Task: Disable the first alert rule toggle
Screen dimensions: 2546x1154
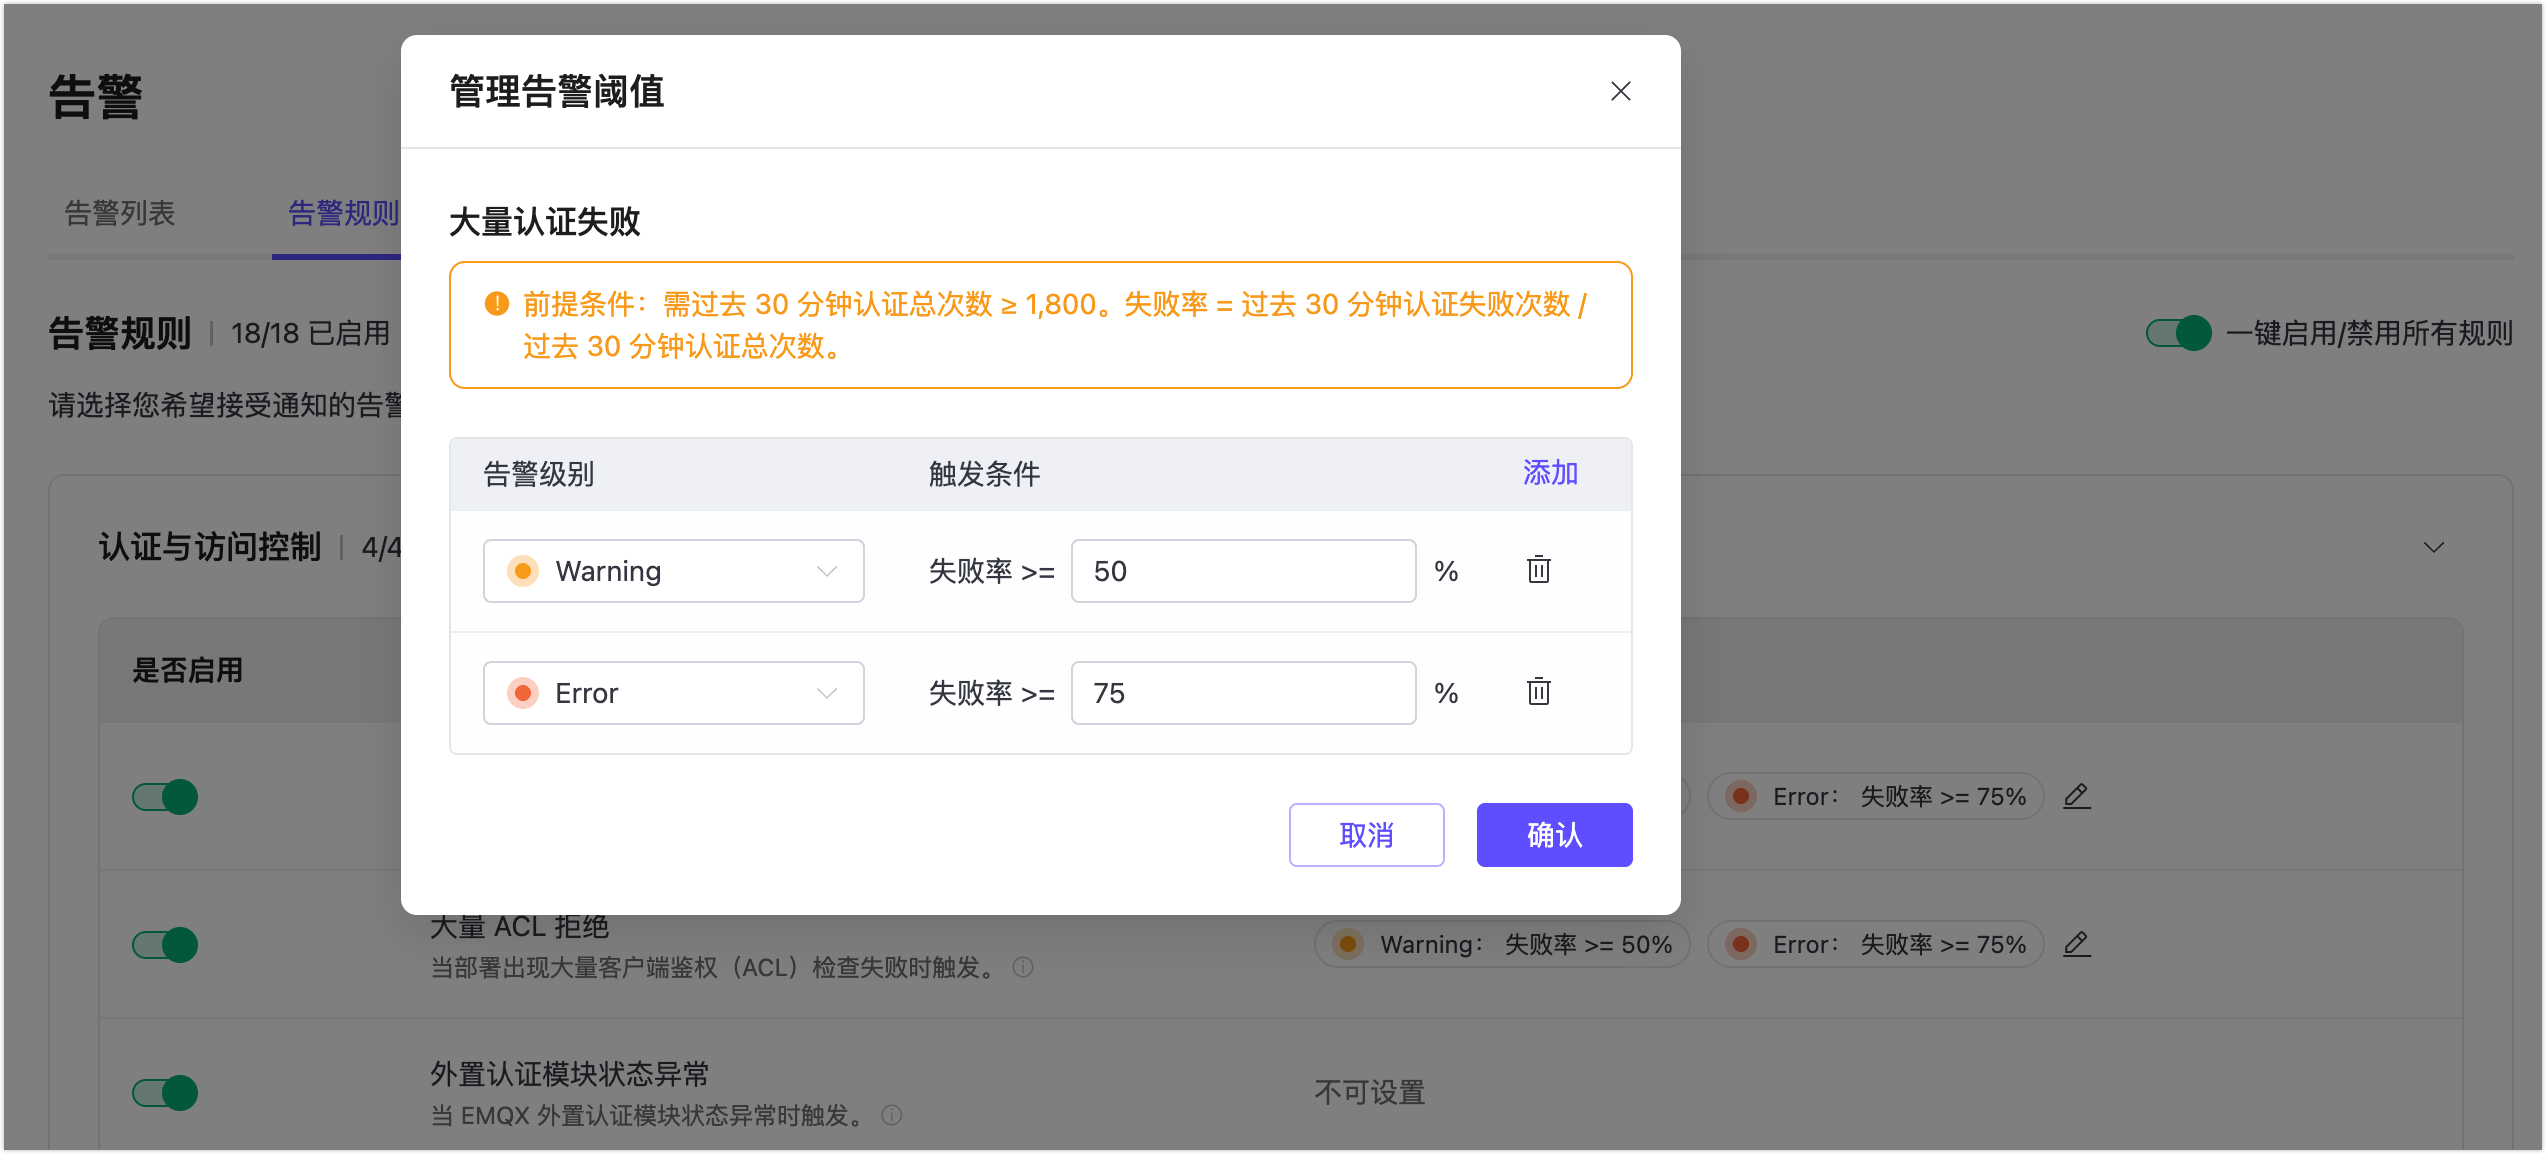Action: coord(165,797)
